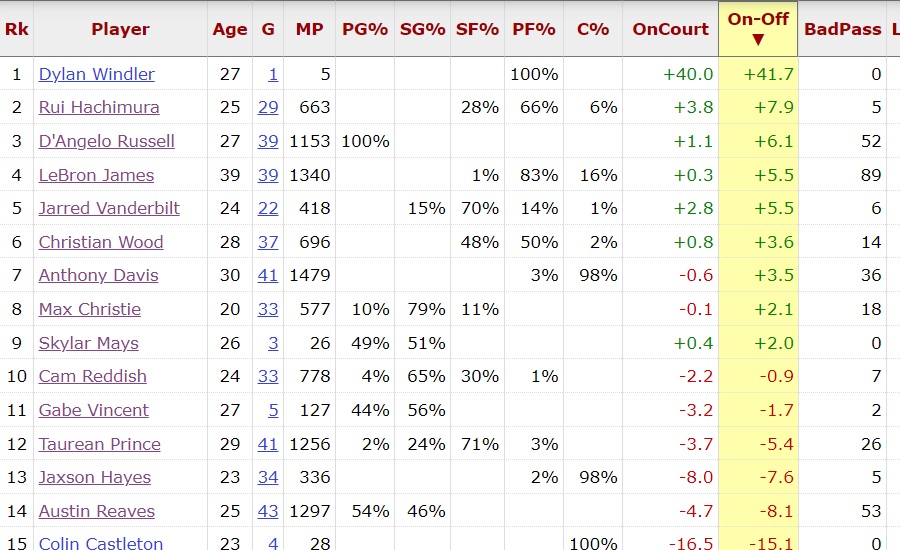Open D'Angelo Russell profile link
900x550 pixels.
click(x=106, y=141)
